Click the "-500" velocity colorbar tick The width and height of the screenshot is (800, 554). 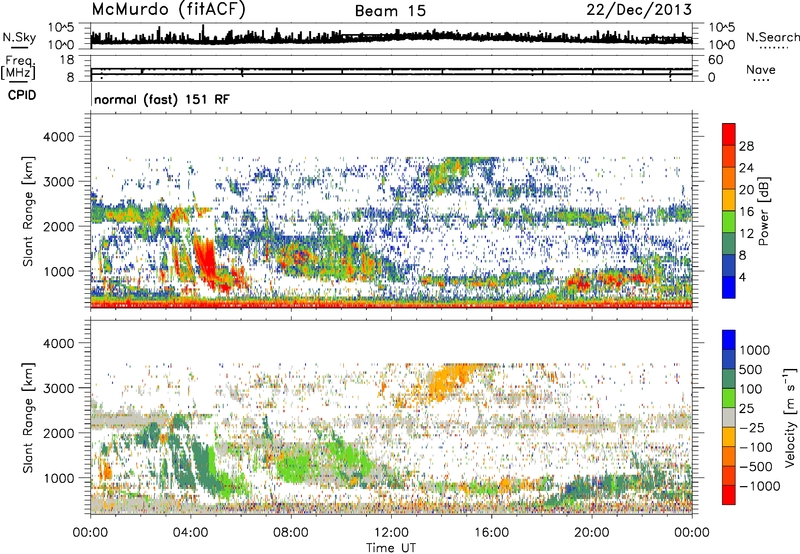[x=756, y=466]
